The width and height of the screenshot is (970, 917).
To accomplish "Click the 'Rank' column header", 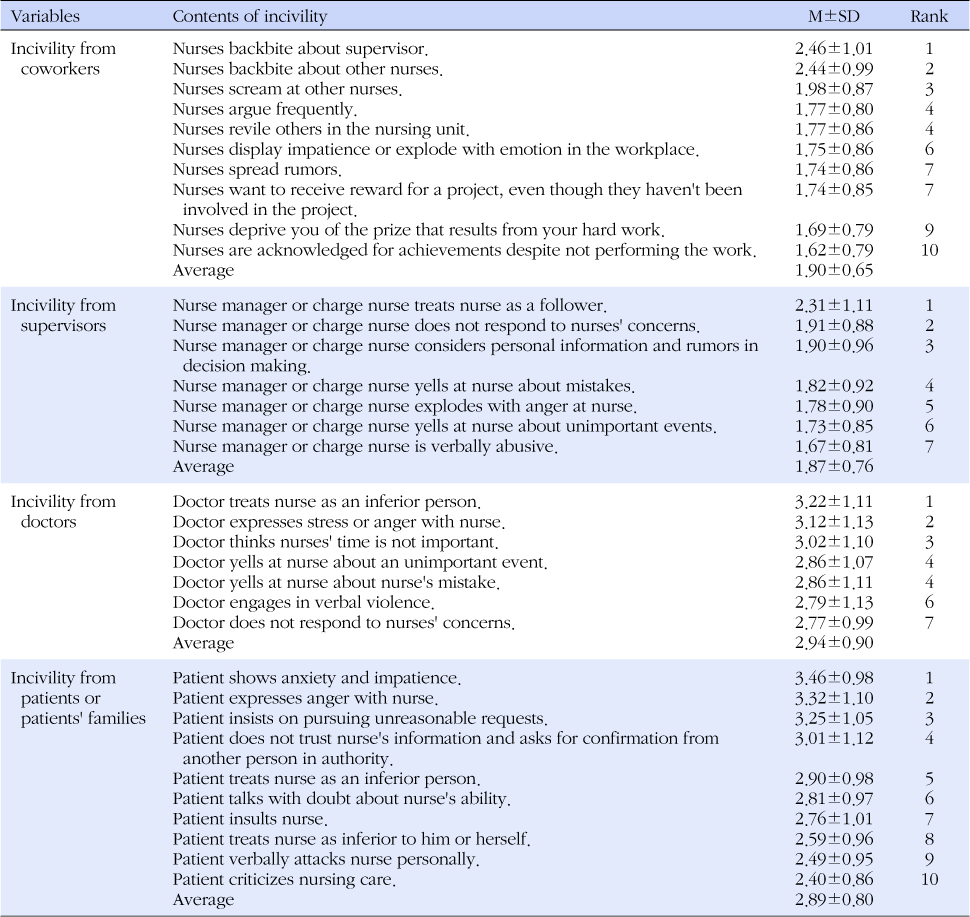I will click(x=929, y=16).
